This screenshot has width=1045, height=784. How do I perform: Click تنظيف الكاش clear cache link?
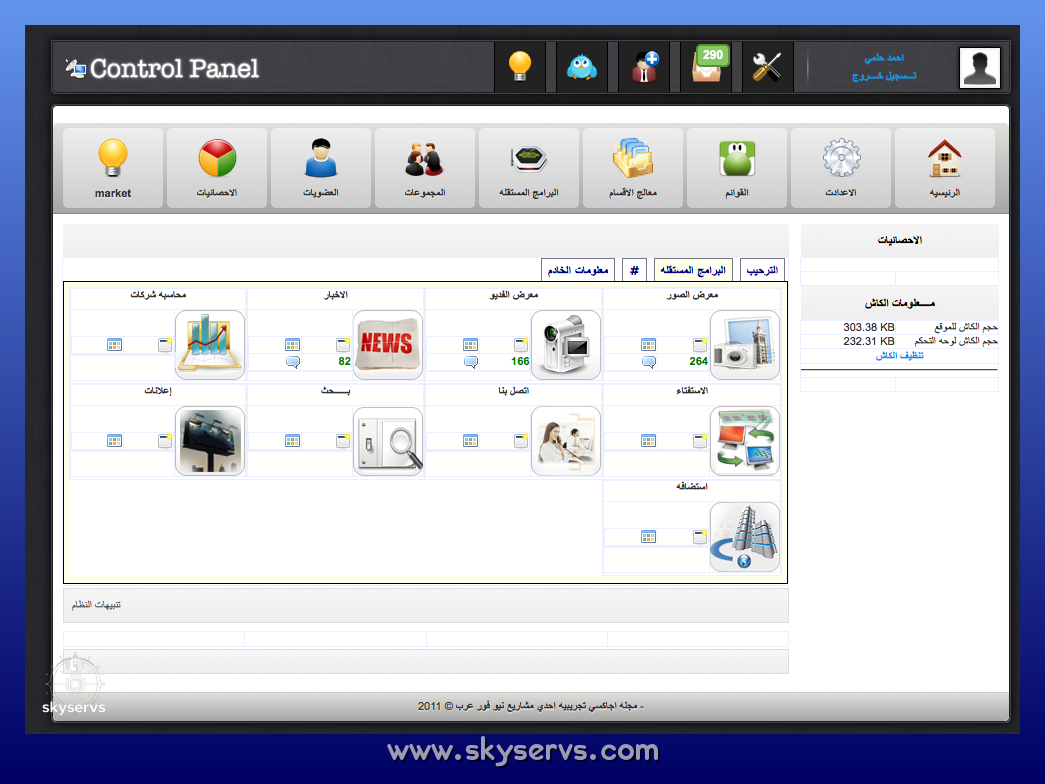pyautogui.click(x=899, y=355)
